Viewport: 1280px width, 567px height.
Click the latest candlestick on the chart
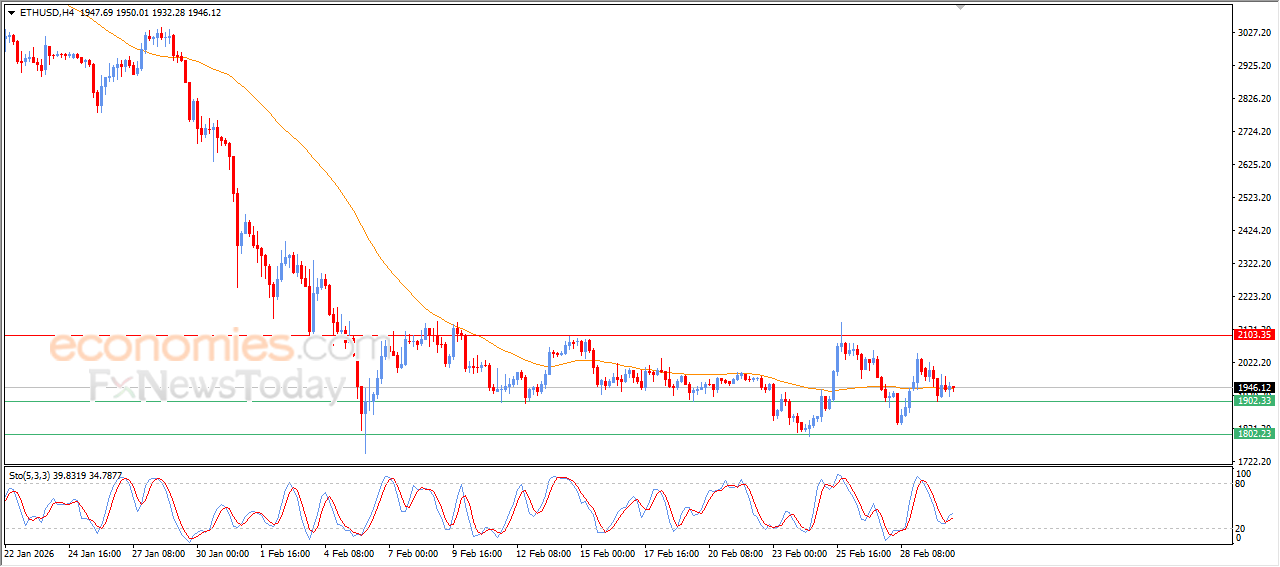[954, 388]
